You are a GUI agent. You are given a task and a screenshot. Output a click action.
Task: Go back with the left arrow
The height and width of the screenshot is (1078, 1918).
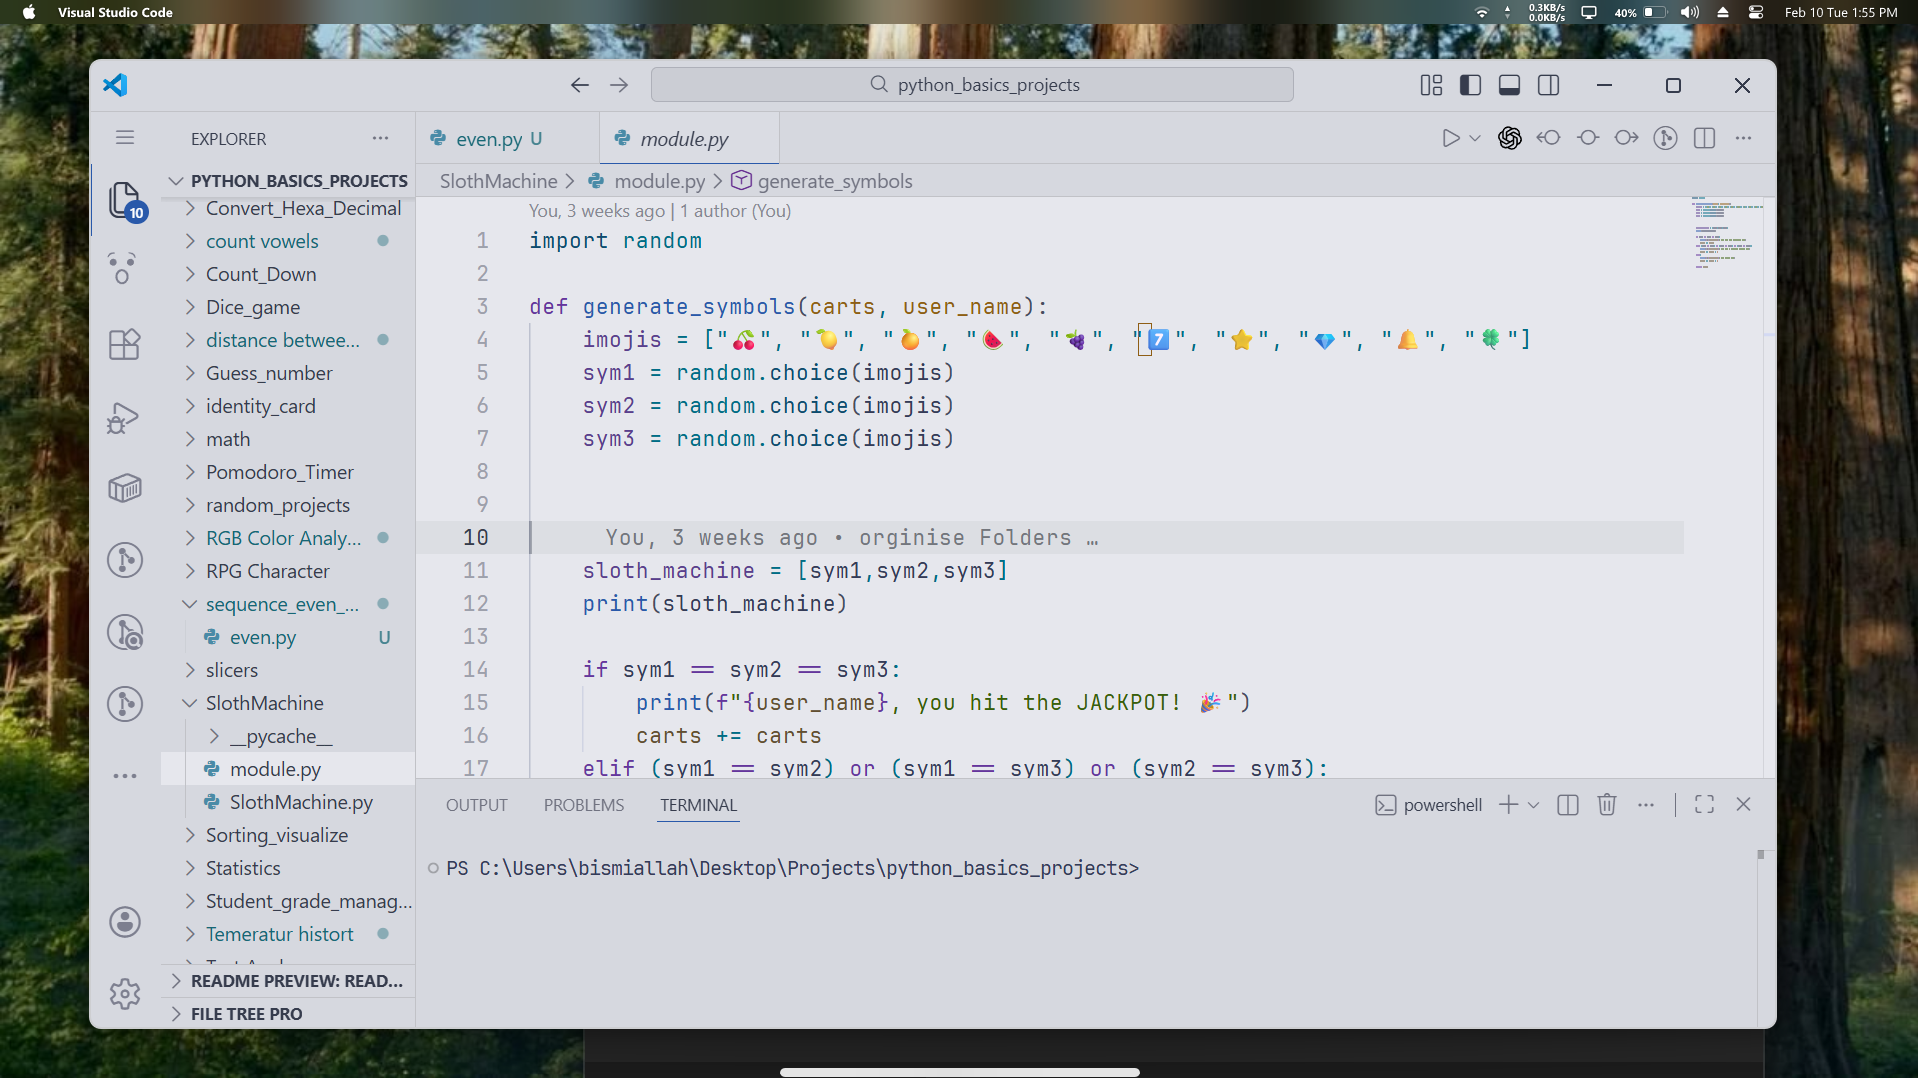click(580, 85)
